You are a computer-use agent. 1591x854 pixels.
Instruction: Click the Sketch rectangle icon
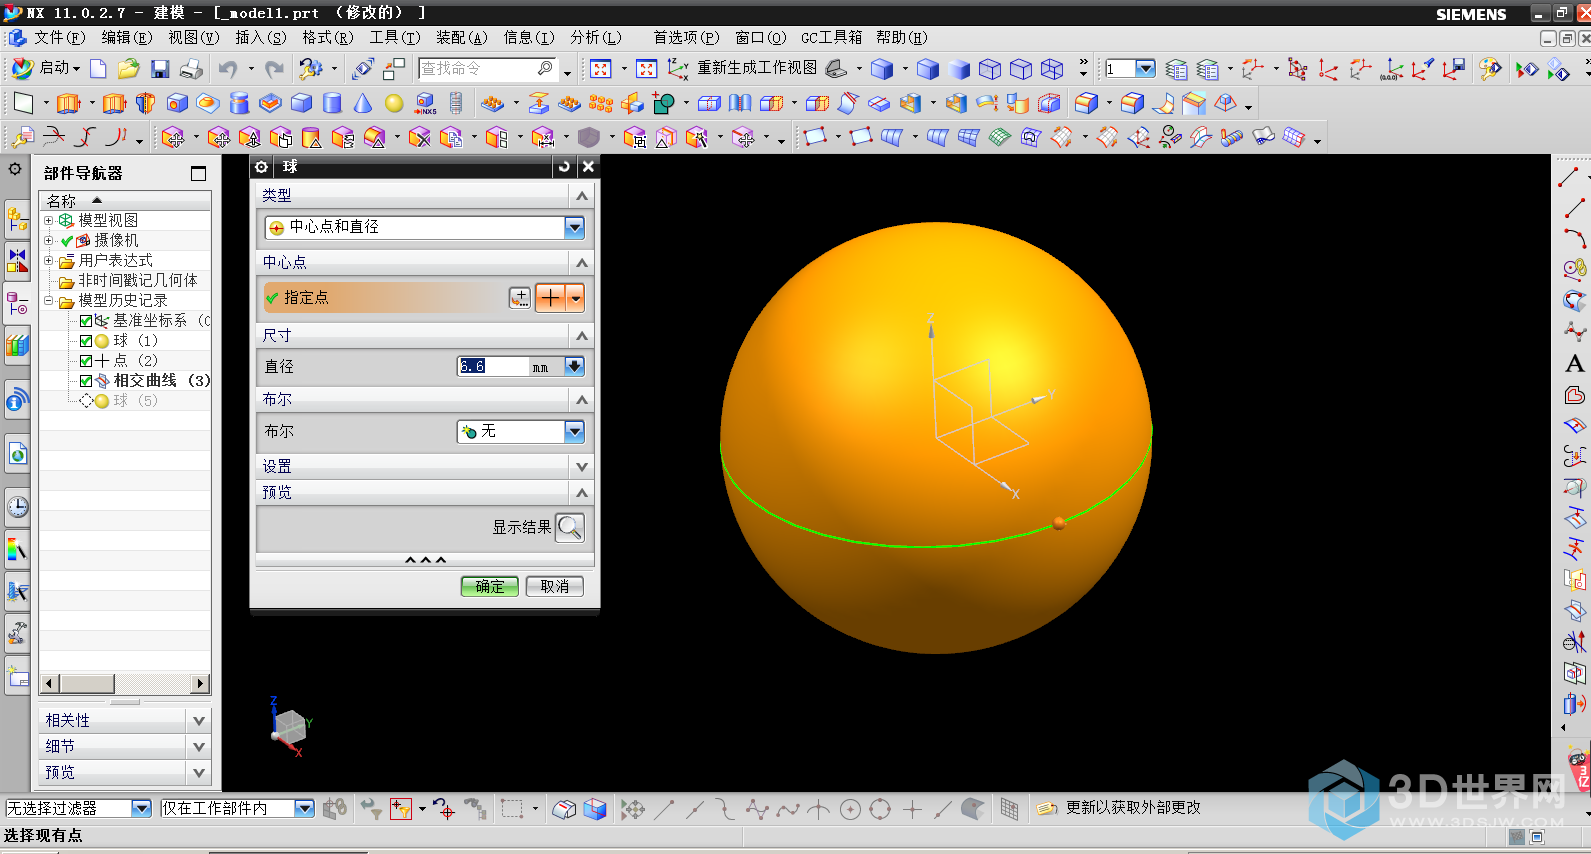(23, 103)
